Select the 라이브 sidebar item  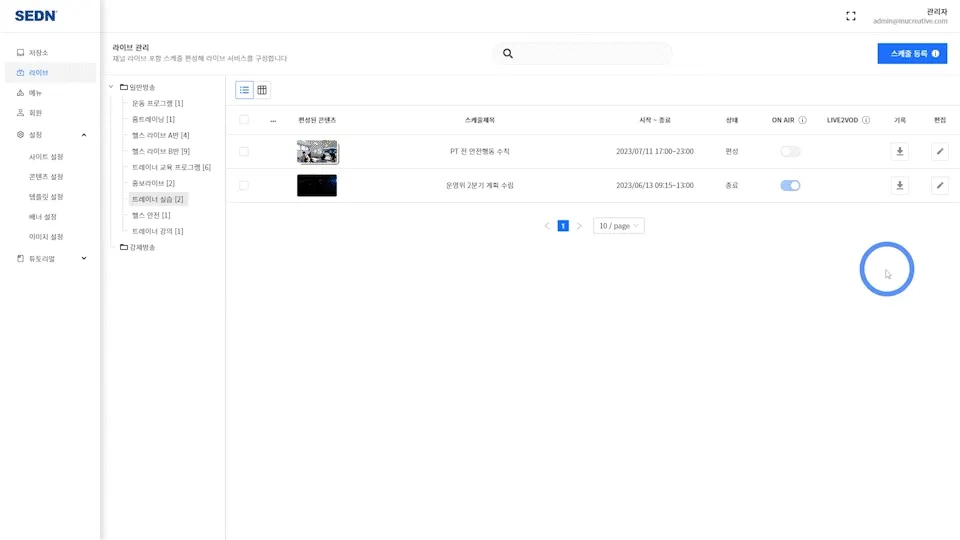50,72
